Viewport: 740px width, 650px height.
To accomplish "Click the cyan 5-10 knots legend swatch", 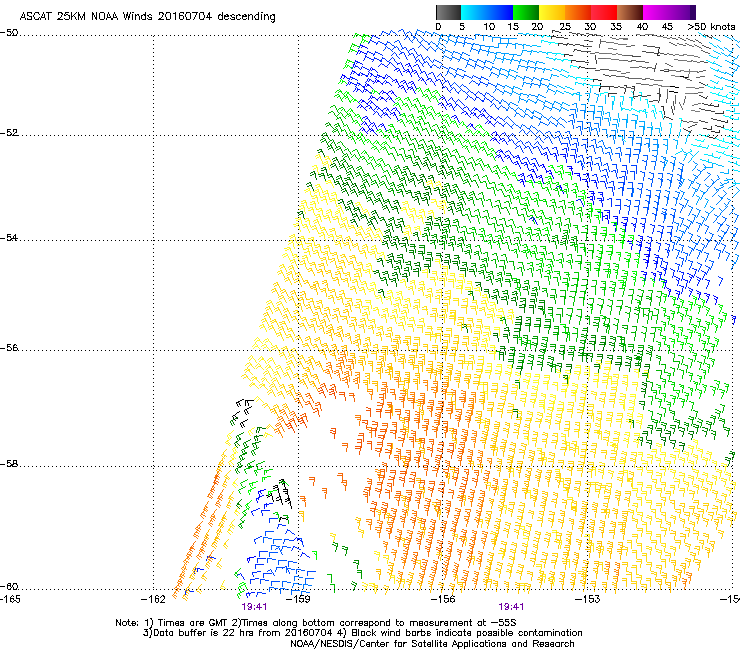I will (x=474, y=12).
